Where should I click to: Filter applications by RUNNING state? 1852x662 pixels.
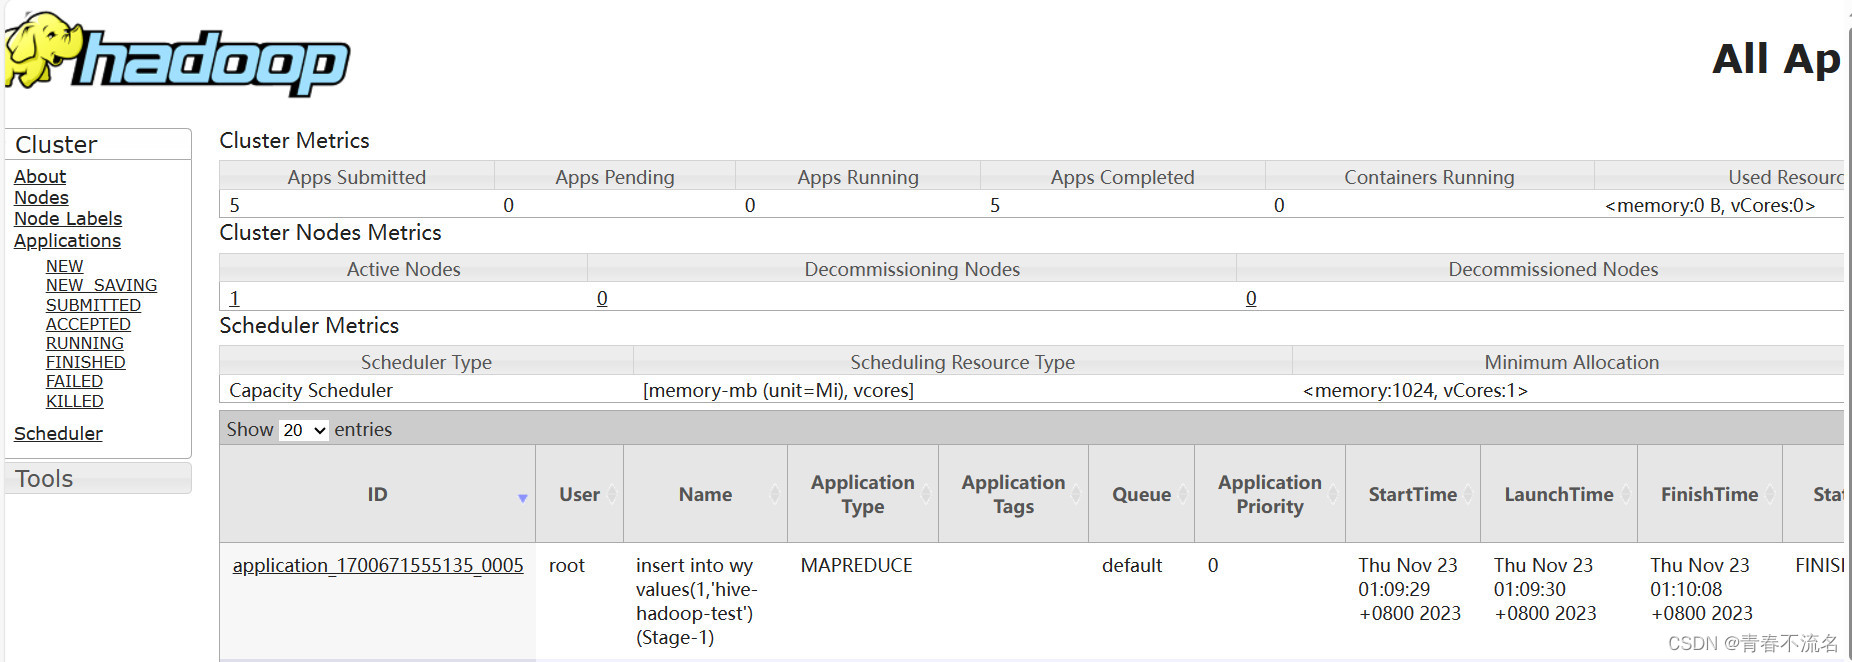click(85, 343)
